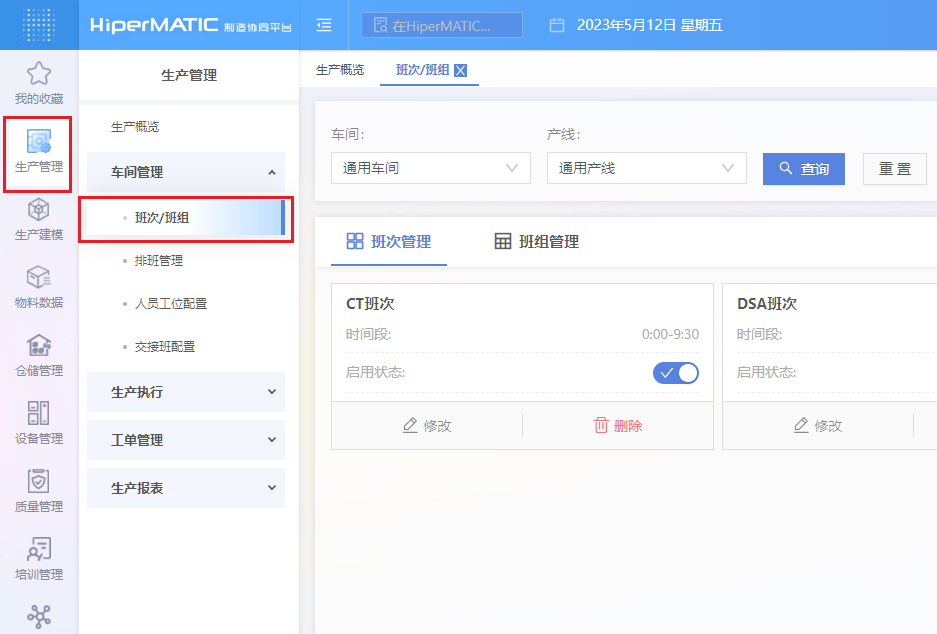Open 生产概览 in the side menu
This screenshot has height=634, width=937.
(x=135, y=127)
